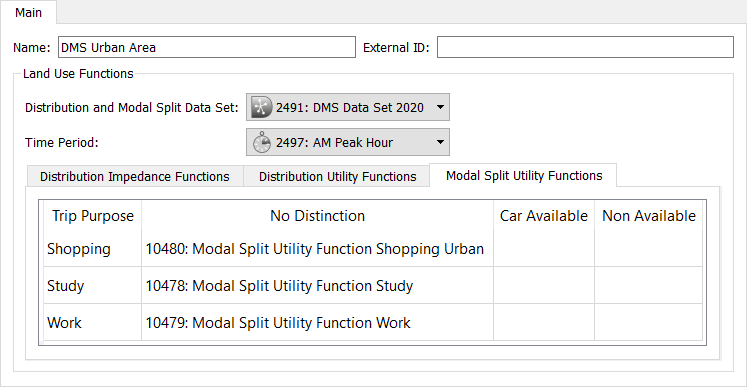Click the DMS Data Set network icon
The width and height of the screenshot is (747, 387).
point(262,107)
